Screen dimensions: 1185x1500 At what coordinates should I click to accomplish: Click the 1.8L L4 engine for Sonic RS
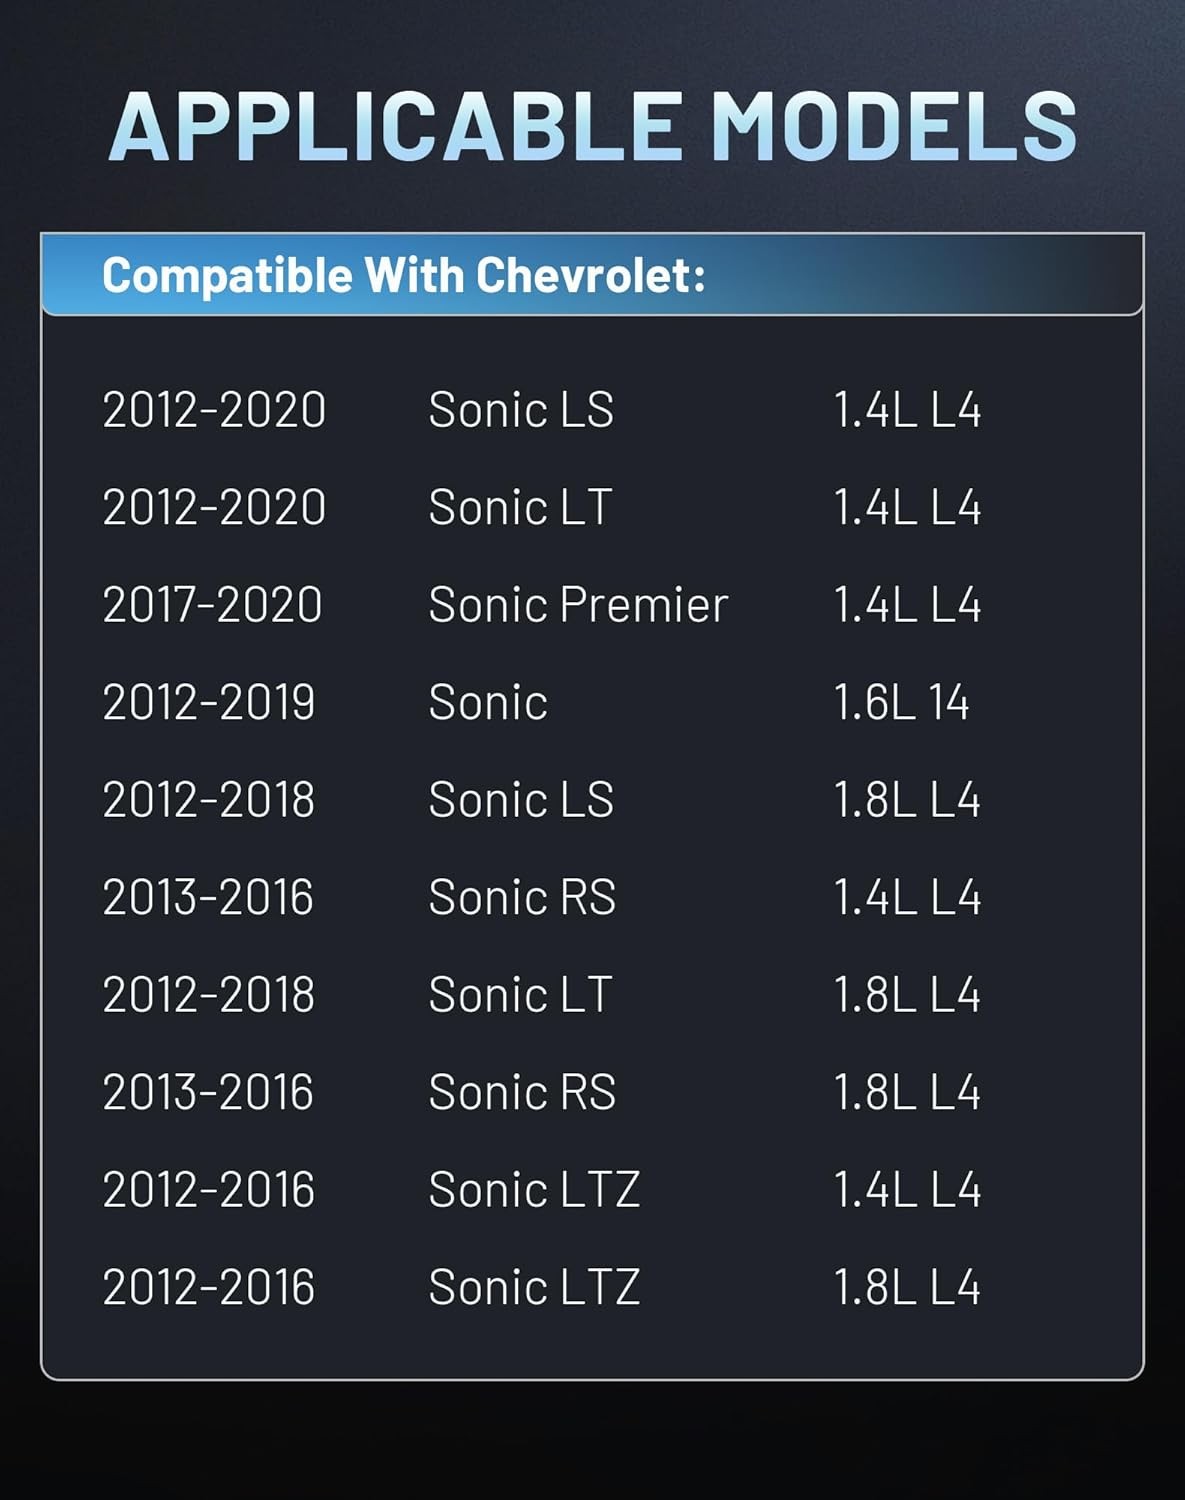point(907,1092)
